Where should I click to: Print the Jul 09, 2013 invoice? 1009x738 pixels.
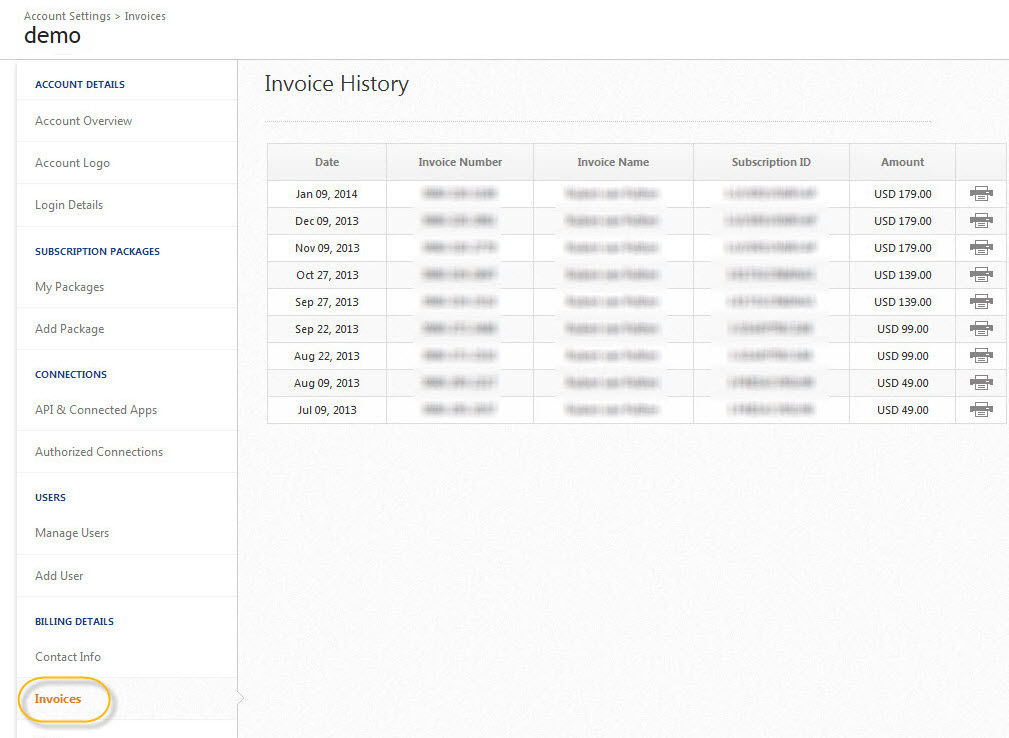point(981,410)
